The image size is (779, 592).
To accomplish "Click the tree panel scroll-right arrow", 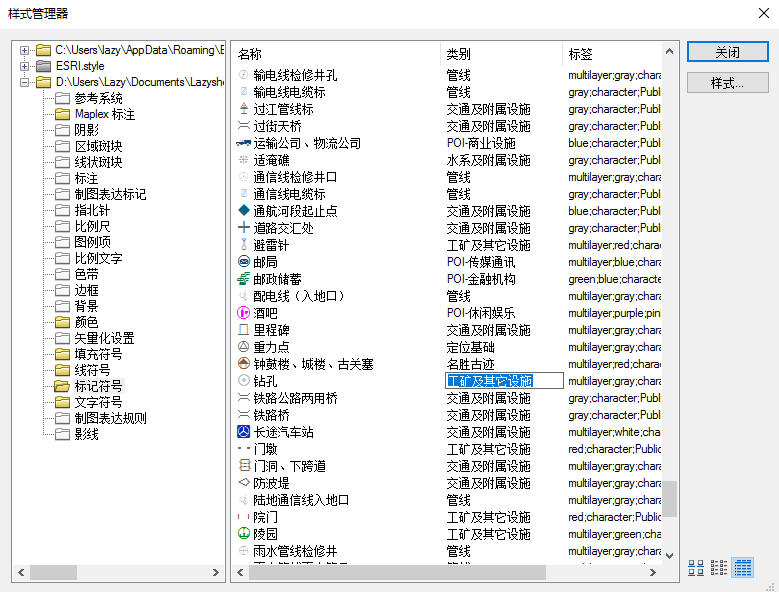I will tap(216, 573).
